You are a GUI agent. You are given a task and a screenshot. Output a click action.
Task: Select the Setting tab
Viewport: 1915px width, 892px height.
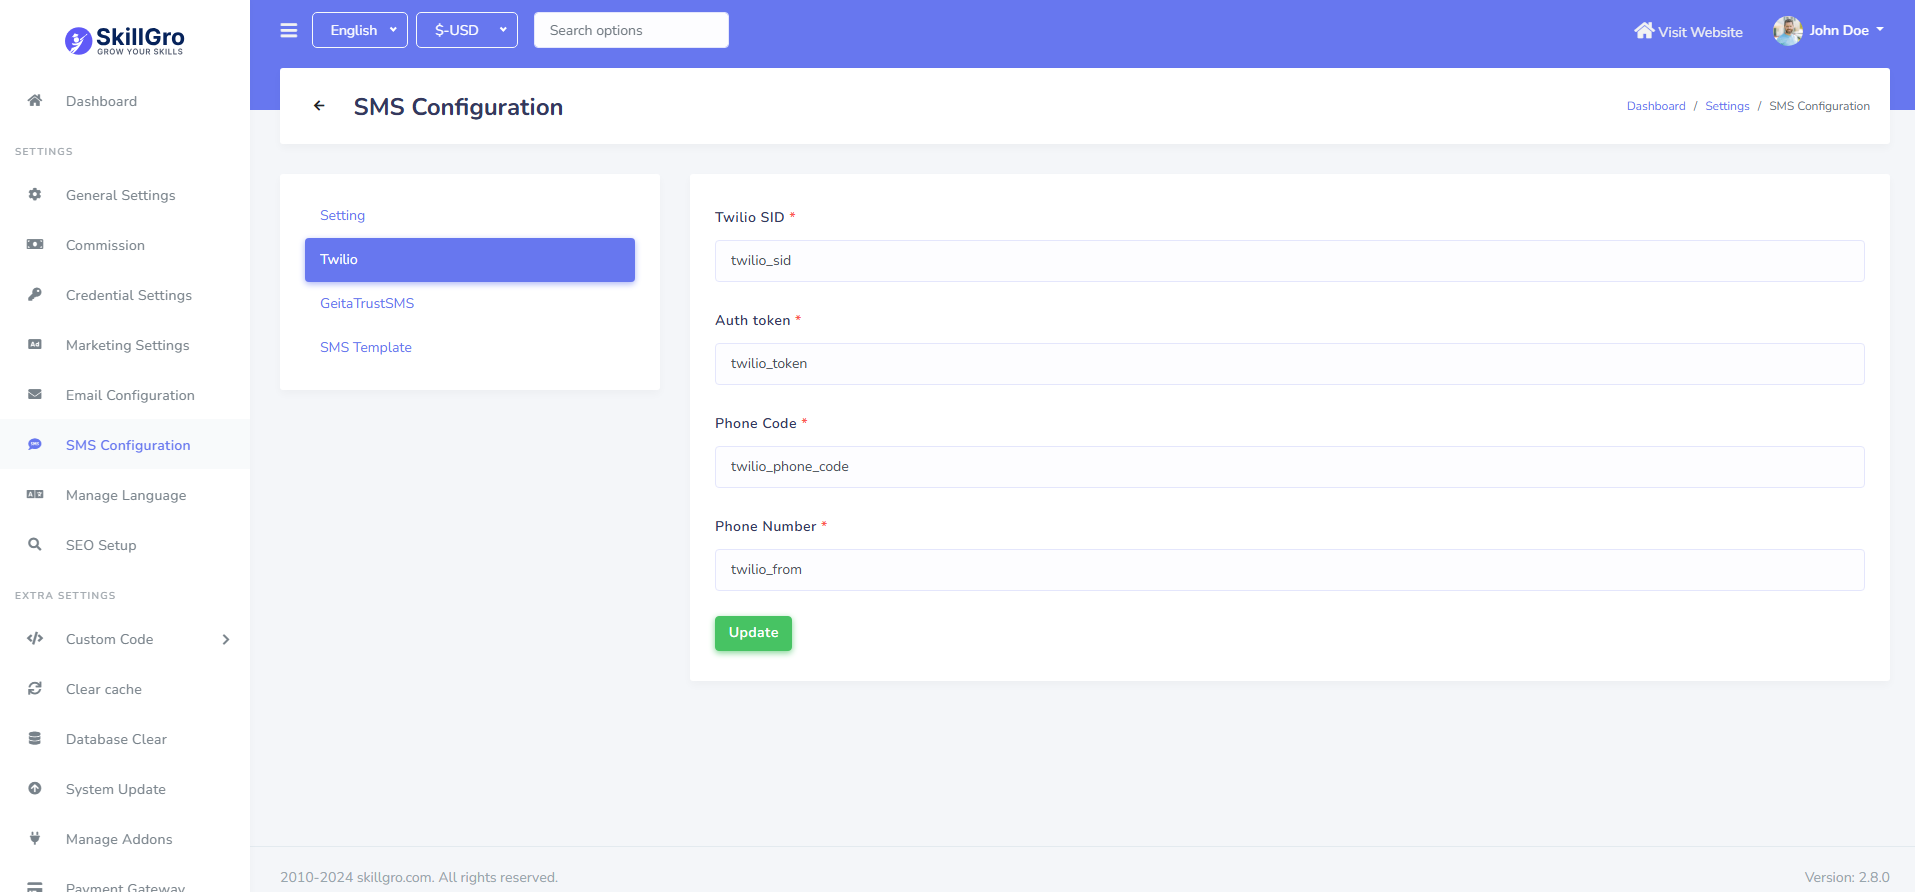point(342,215)
